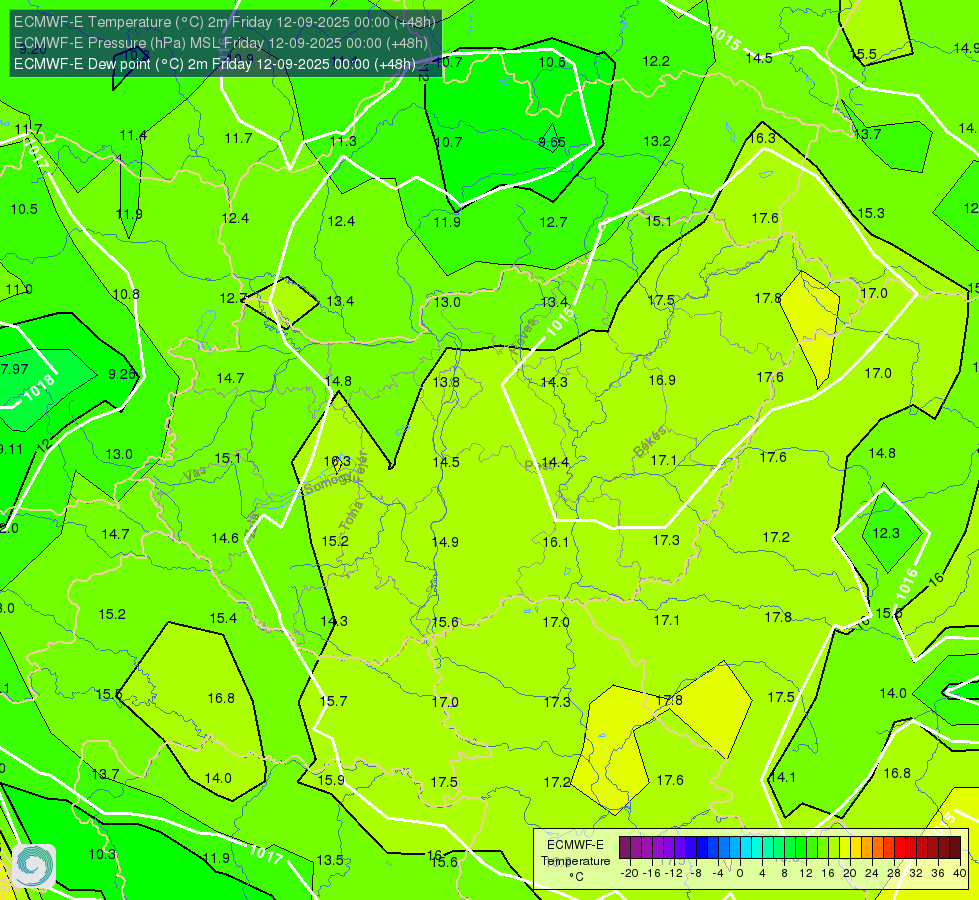Click the Vas county label
This screenshot has width=979, height=900.
coord(195,475)
